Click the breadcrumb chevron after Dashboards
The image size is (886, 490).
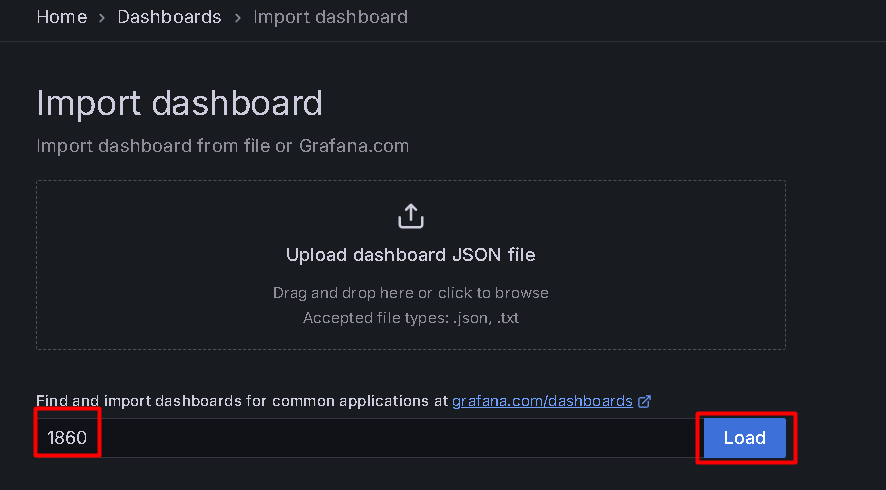click(237, 18)
